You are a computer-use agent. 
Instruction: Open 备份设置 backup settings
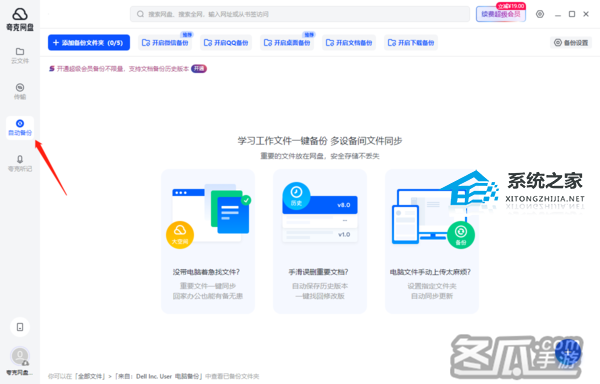[x=571, y=42]
